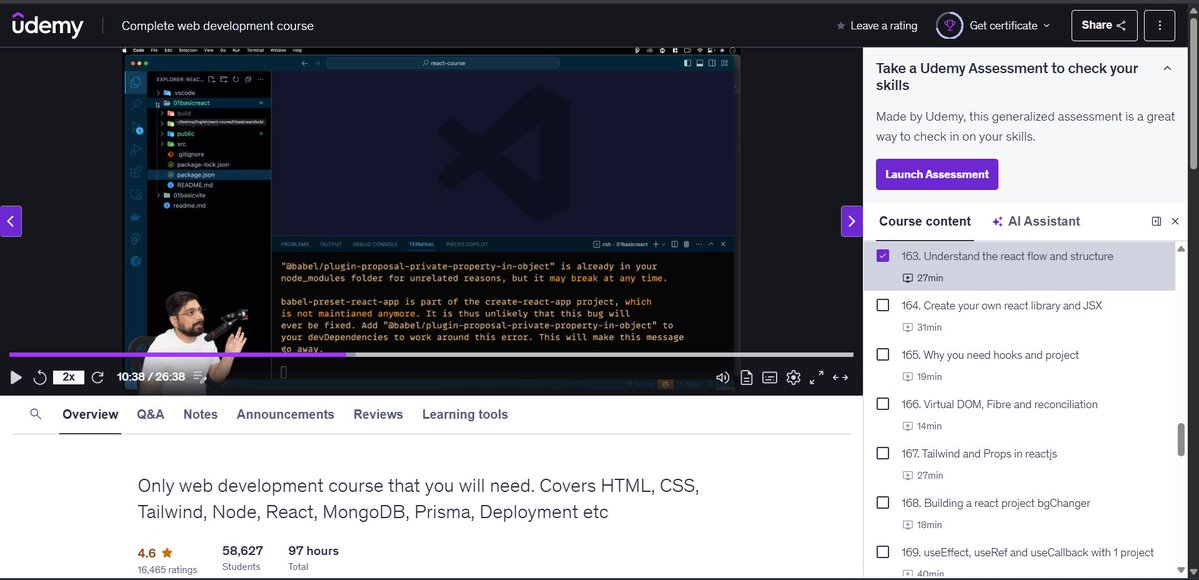The image size is (1199, 580).
Task: Switch to the Overview tab
Action: click(x=90, y=414)
